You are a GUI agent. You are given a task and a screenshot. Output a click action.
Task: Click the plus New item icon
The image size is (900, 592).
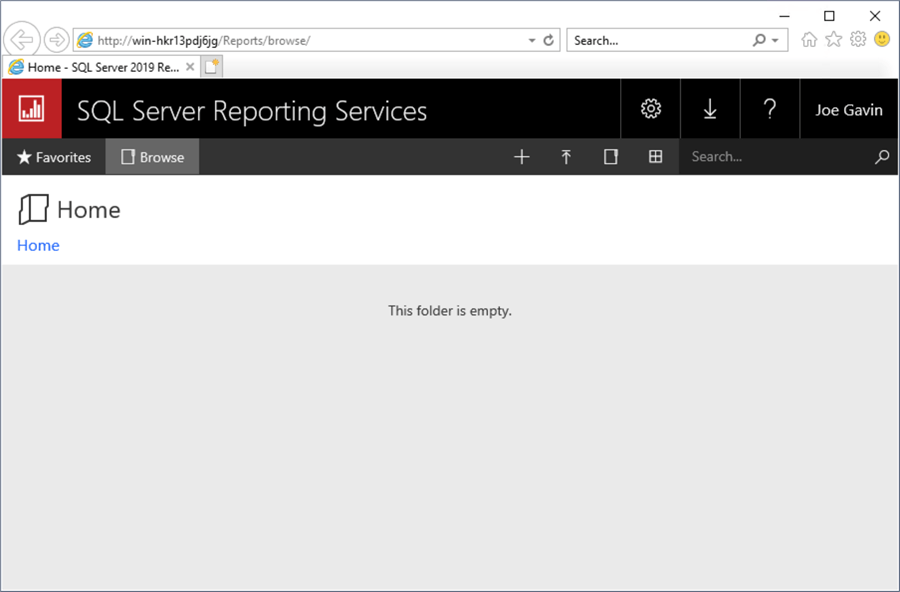tap(521, 157)
